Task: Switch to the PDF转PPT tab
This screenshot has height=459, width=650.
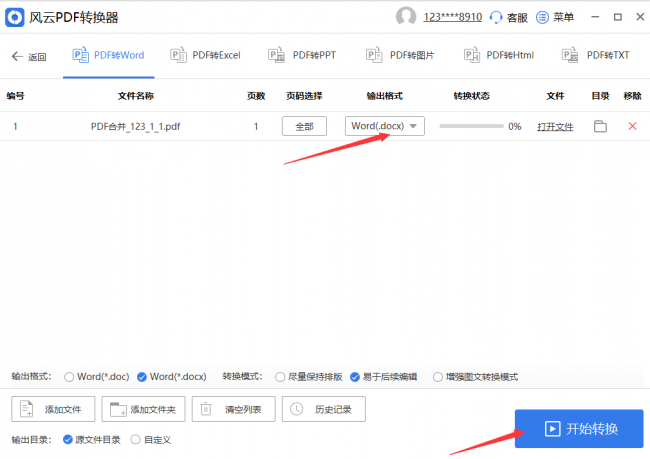Action: pyautogui.click(x=302, y=55)
